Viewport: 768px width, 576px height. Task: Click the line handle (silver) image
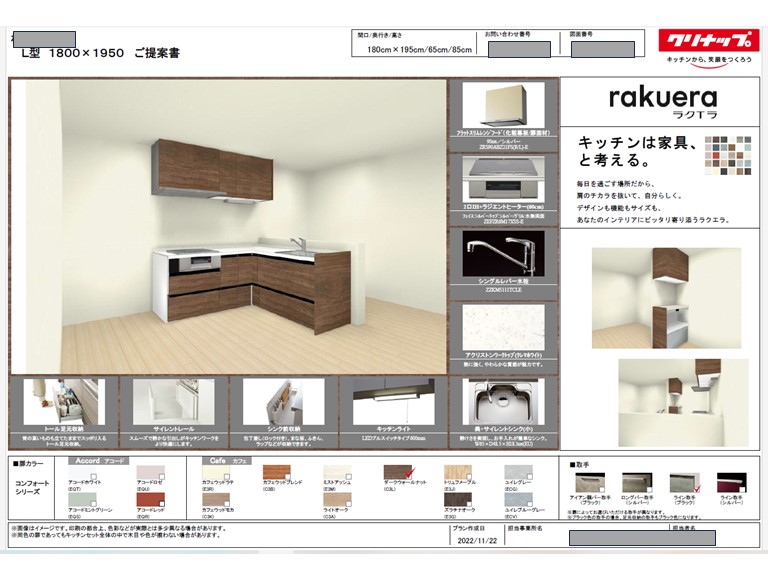731,482
